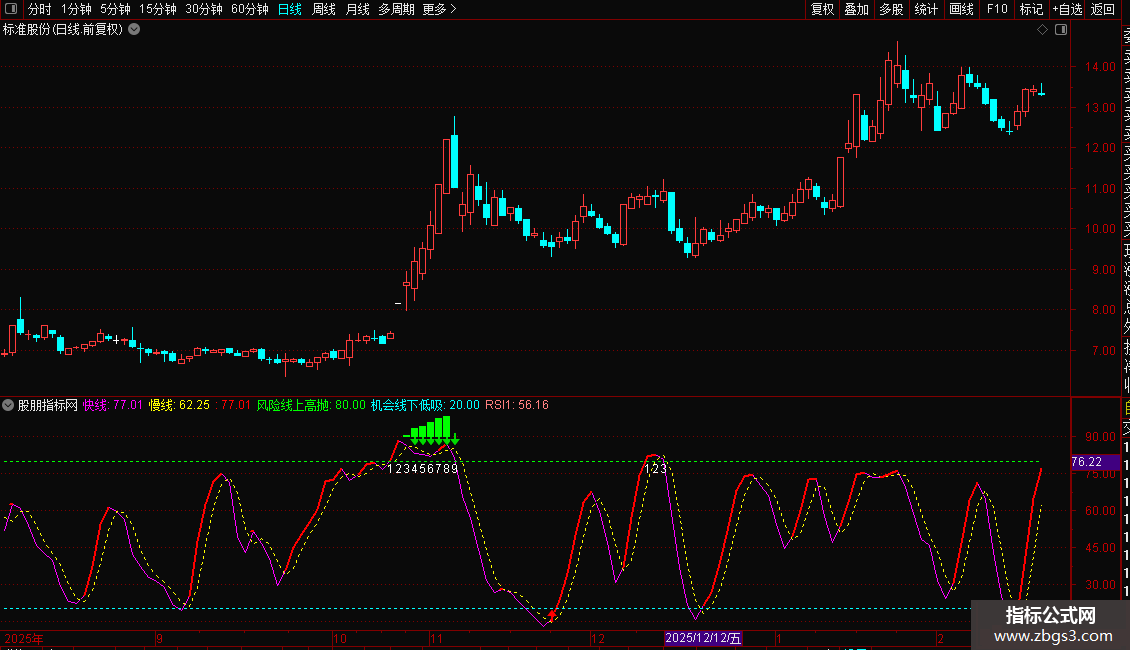
Task: Select the 月线 monthly period
Action: coord(357,9)
